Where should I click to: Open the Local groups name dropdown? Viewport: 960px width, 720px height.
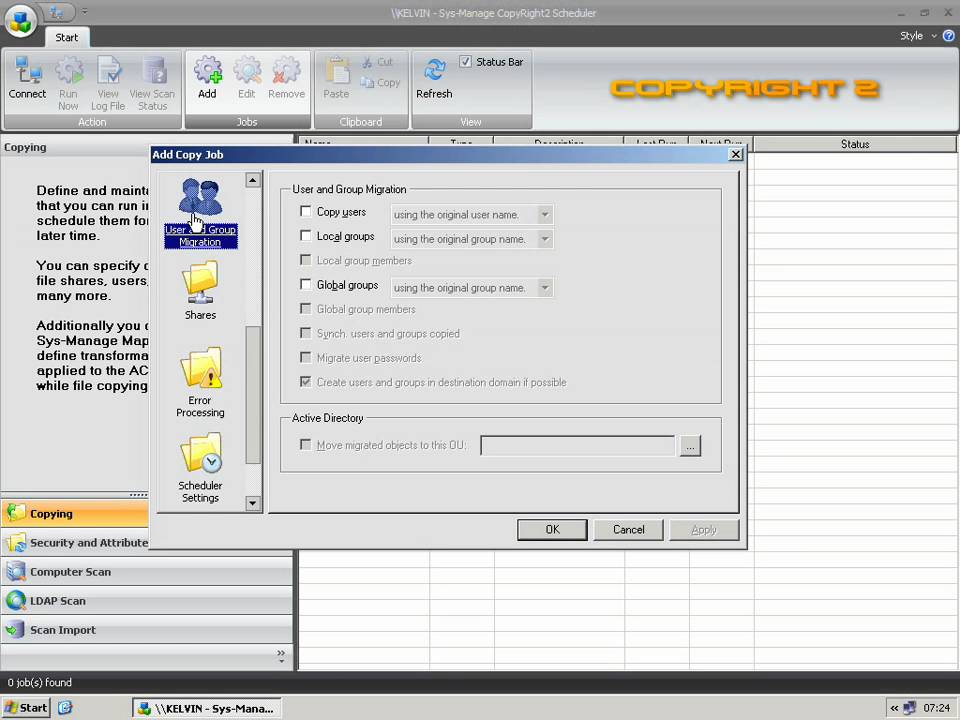[x=544, y=239]
